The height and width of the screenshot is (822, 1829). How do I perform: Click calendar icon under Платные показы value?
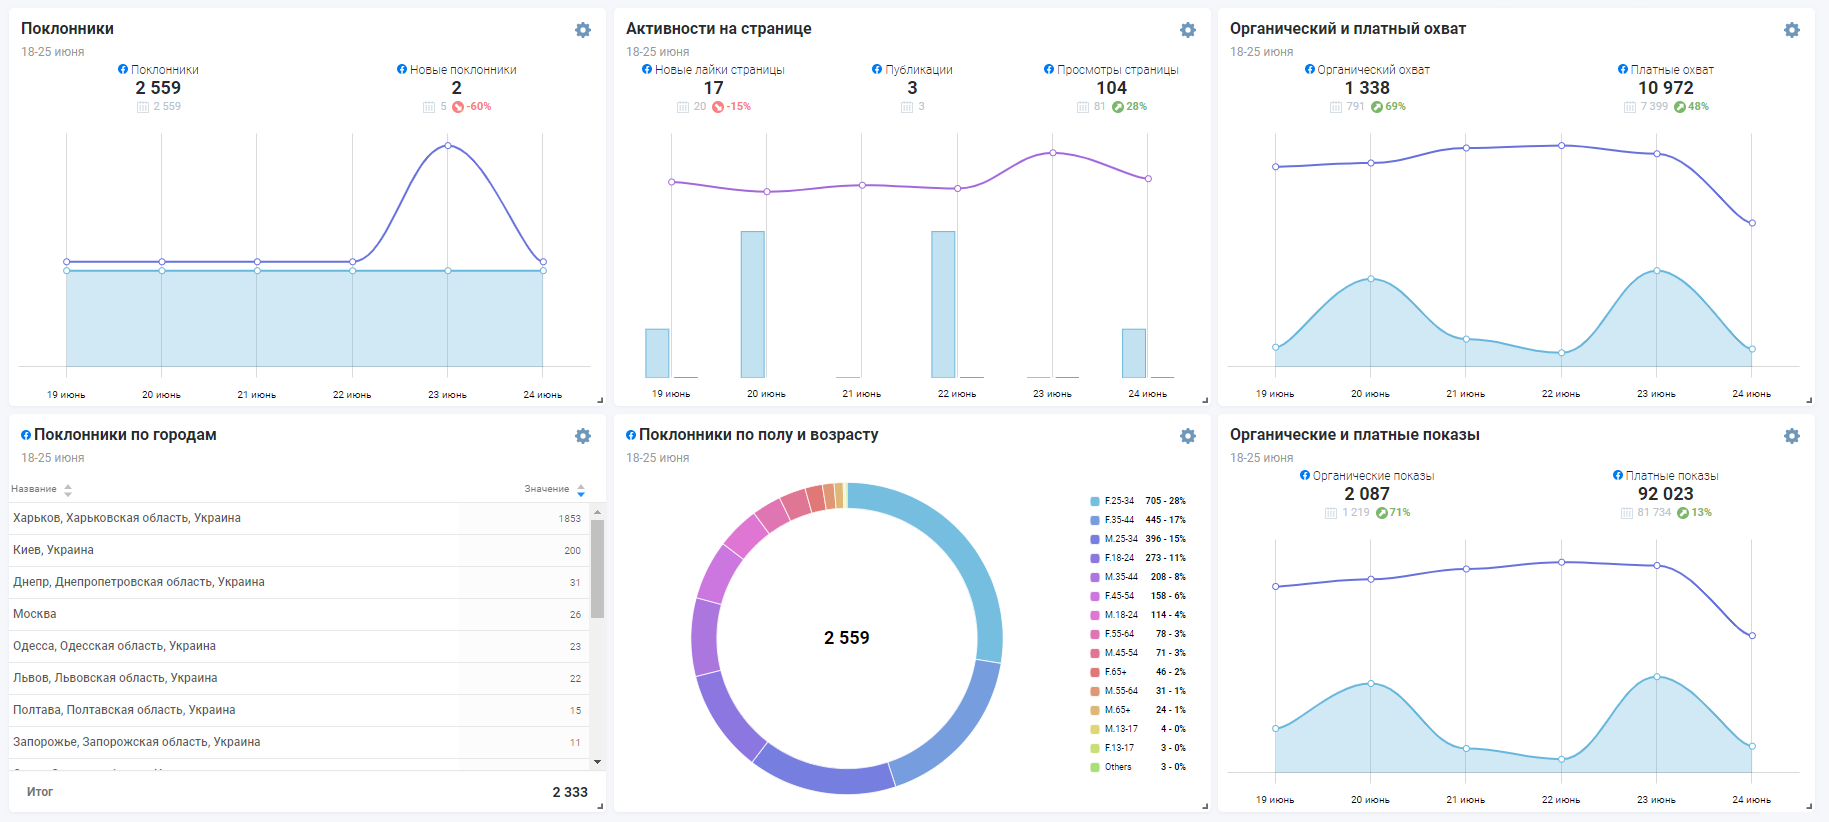pos(1627,513)
